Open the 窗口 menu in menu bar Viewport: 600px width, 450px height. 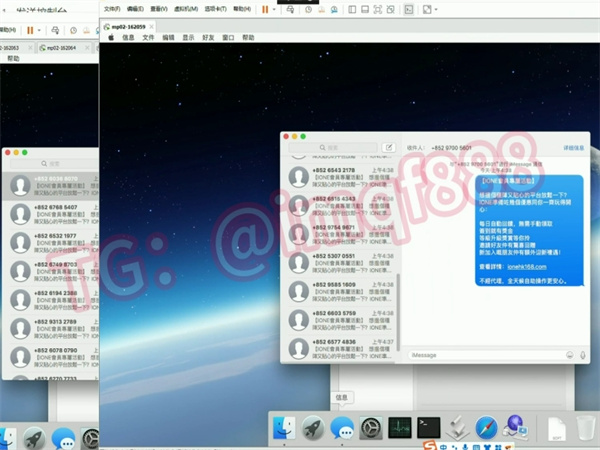(x=228, y=37)
